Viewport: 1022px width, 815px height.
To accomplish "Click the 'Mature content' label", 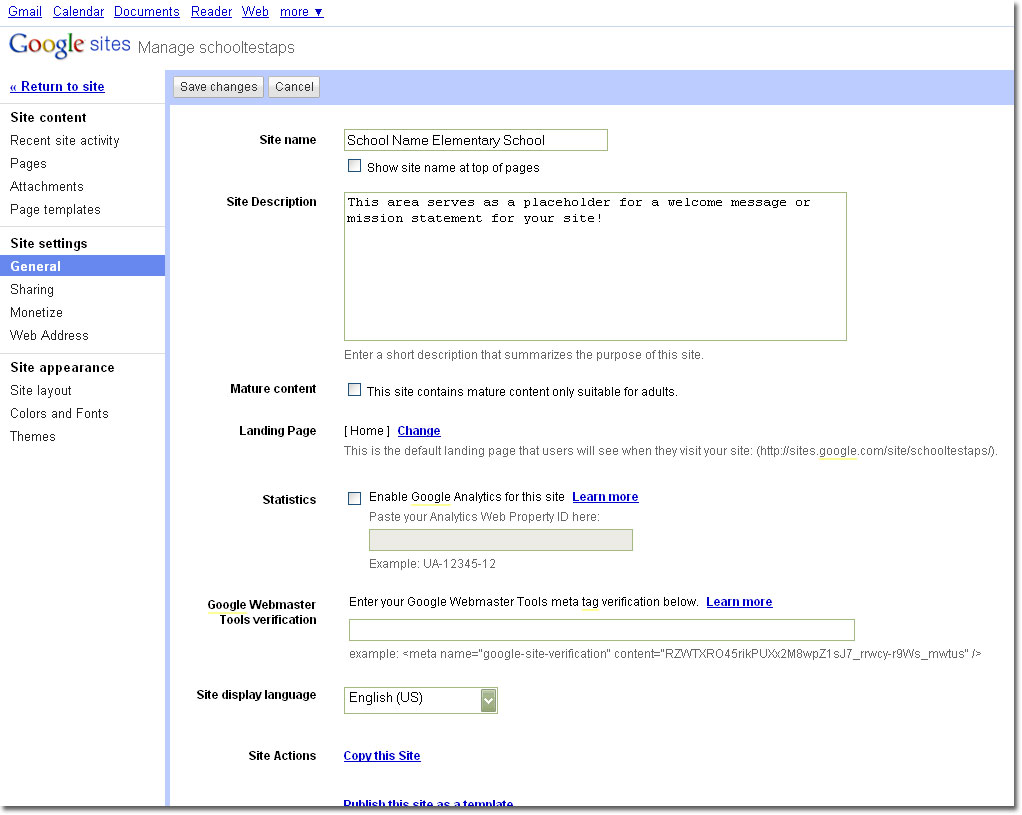I will (273, 389).
